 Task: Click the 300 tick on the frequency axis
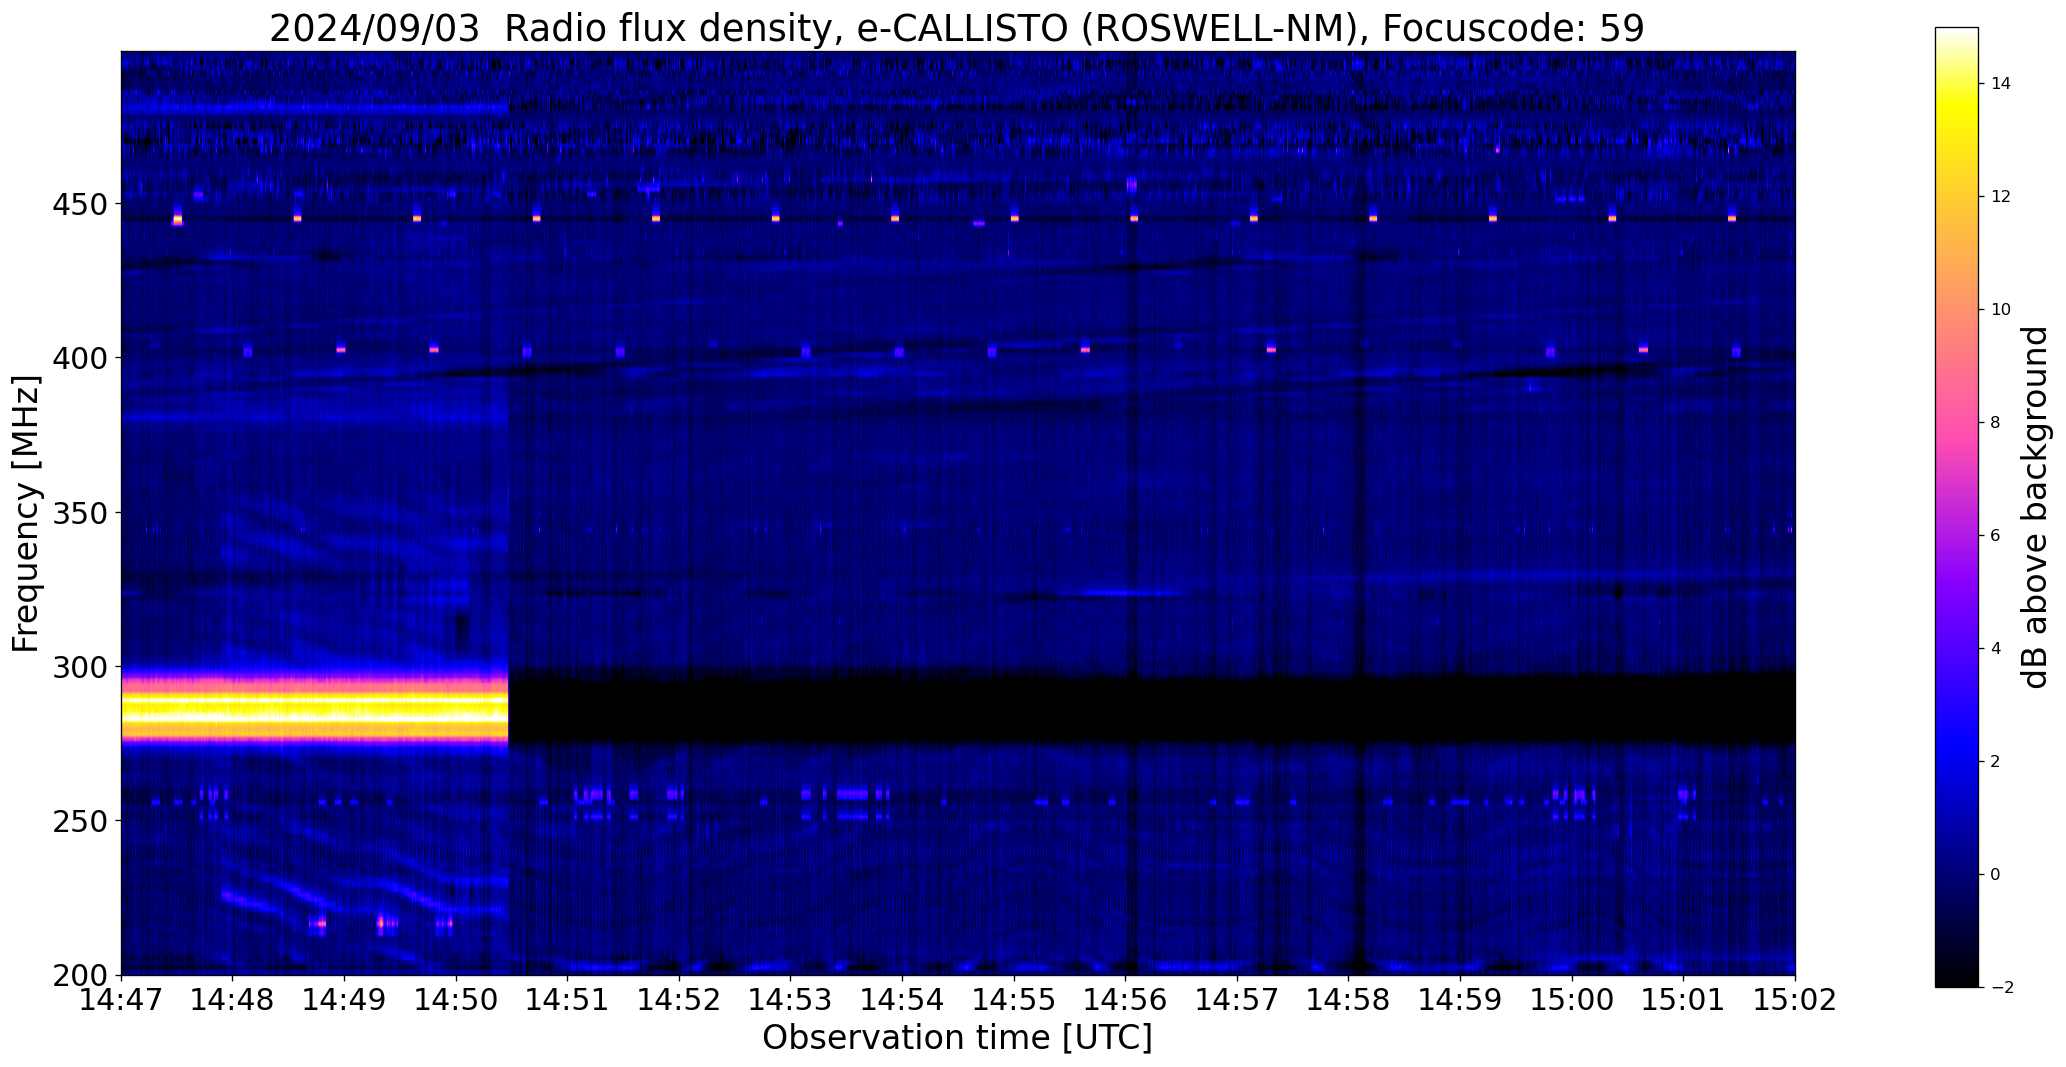coord(79,667)
